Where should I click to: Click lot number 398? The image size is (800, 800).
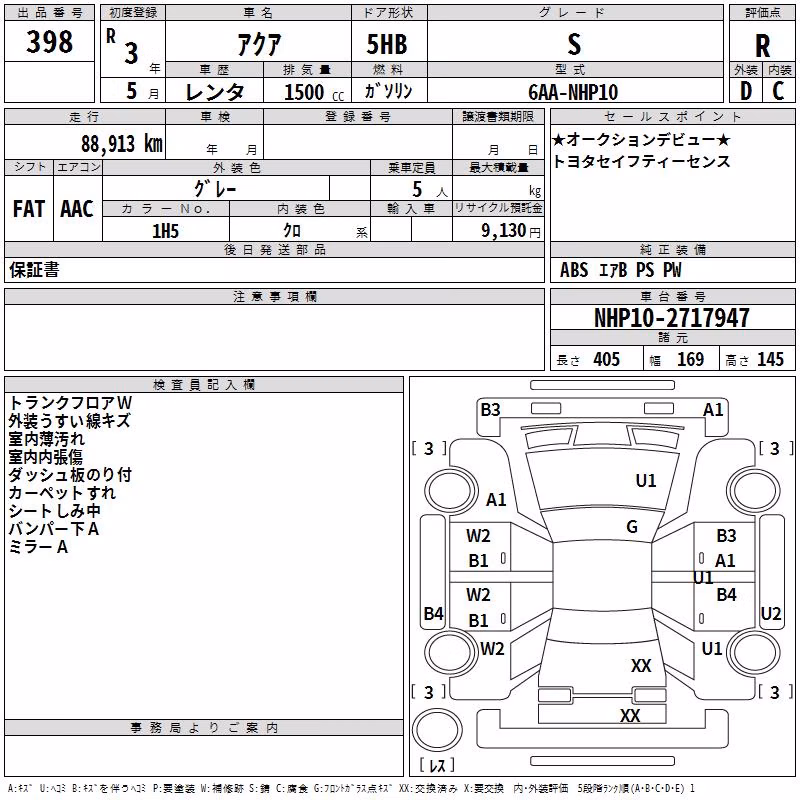(x=49, y=41)
